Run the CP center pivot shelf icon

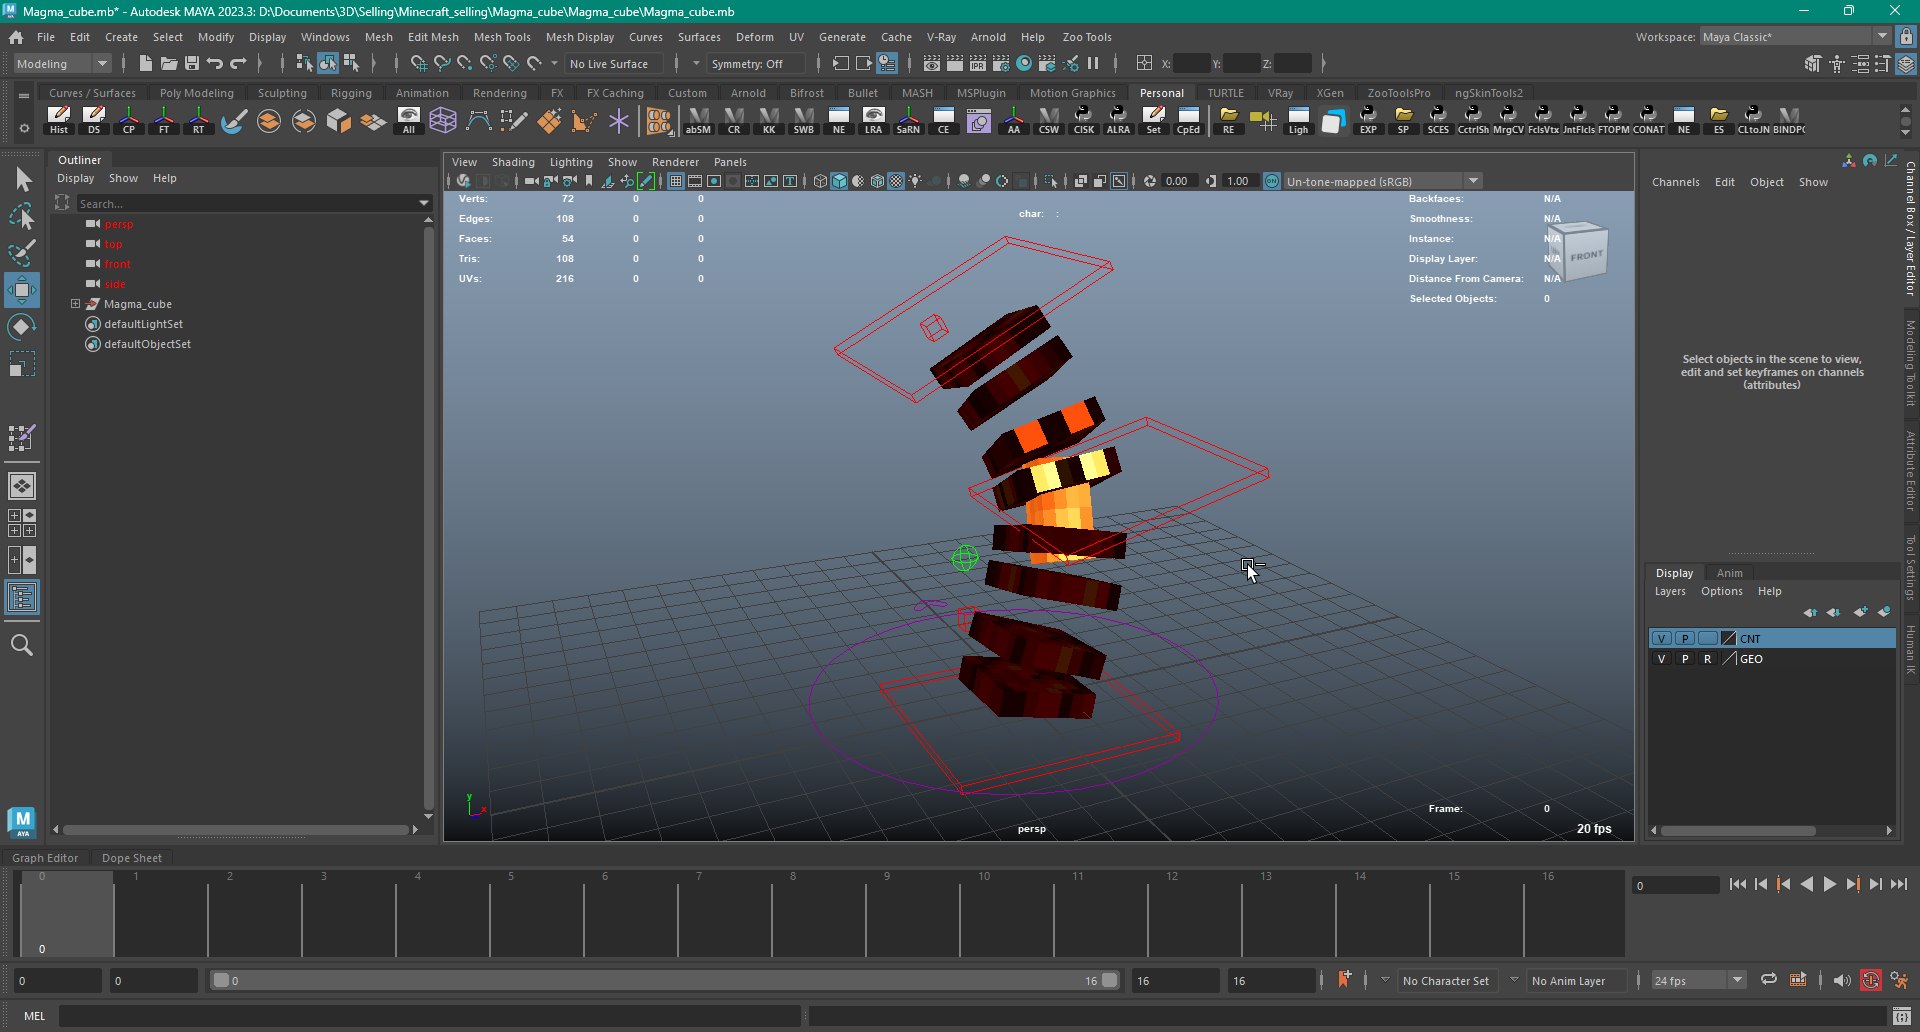pos(129,120)
